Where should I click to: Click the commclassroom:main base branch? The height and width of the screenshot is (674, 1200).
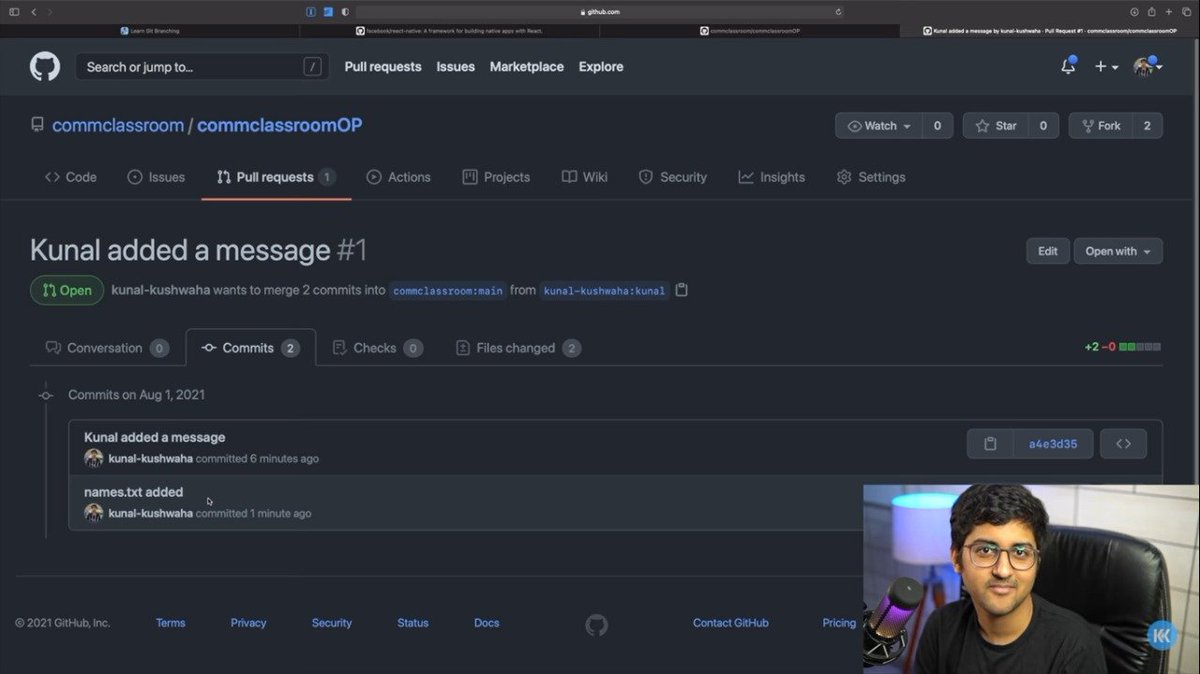(x=447, y=291)
